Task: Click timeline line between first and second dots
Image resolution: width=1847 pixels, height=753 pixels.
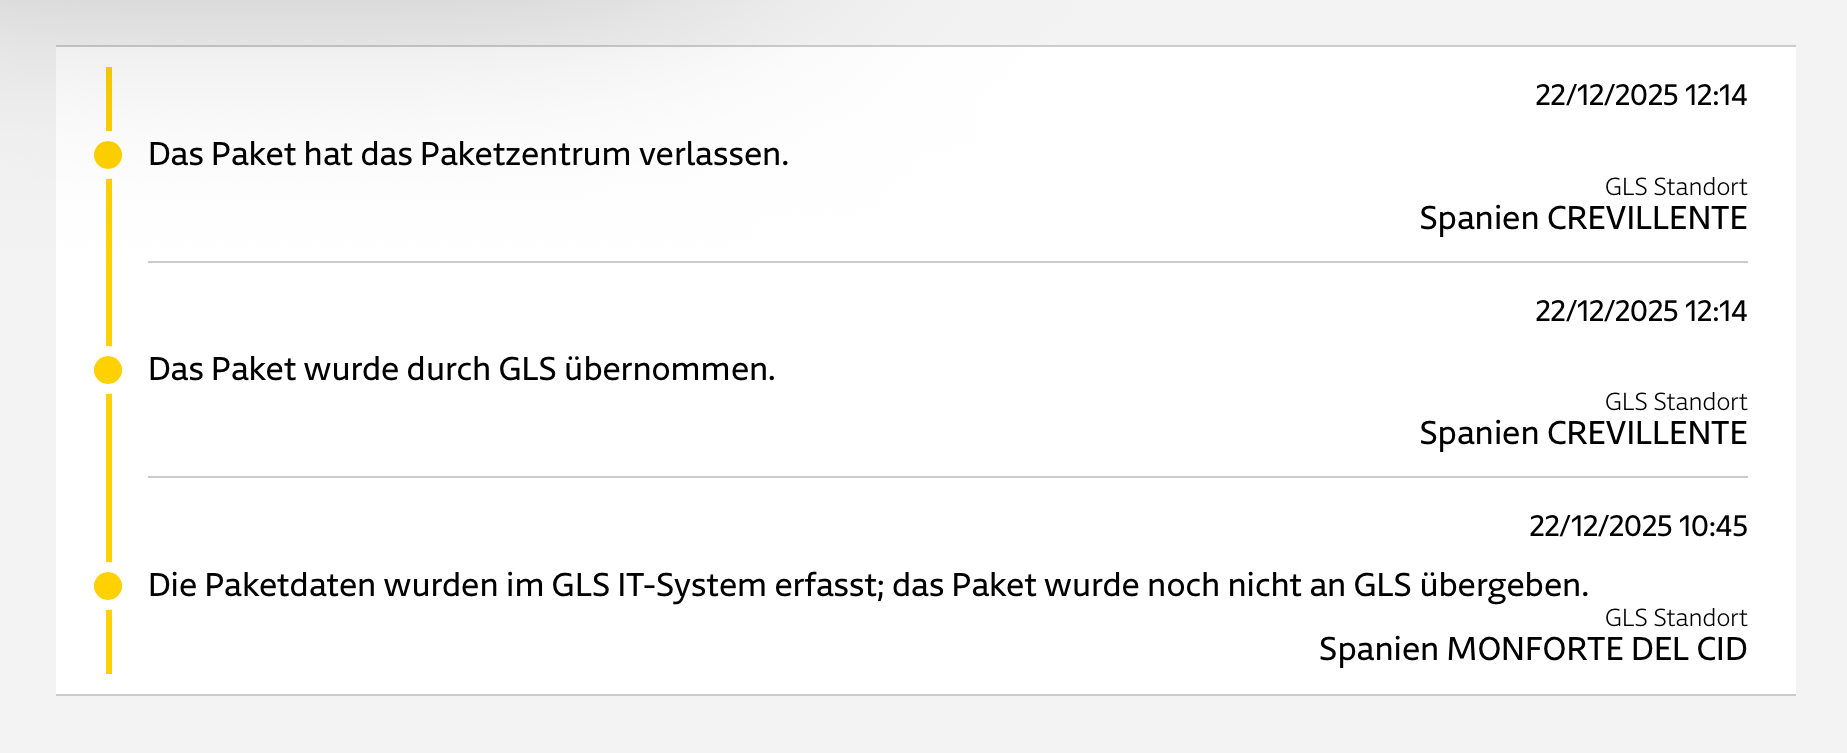Action: click(109, 262)
